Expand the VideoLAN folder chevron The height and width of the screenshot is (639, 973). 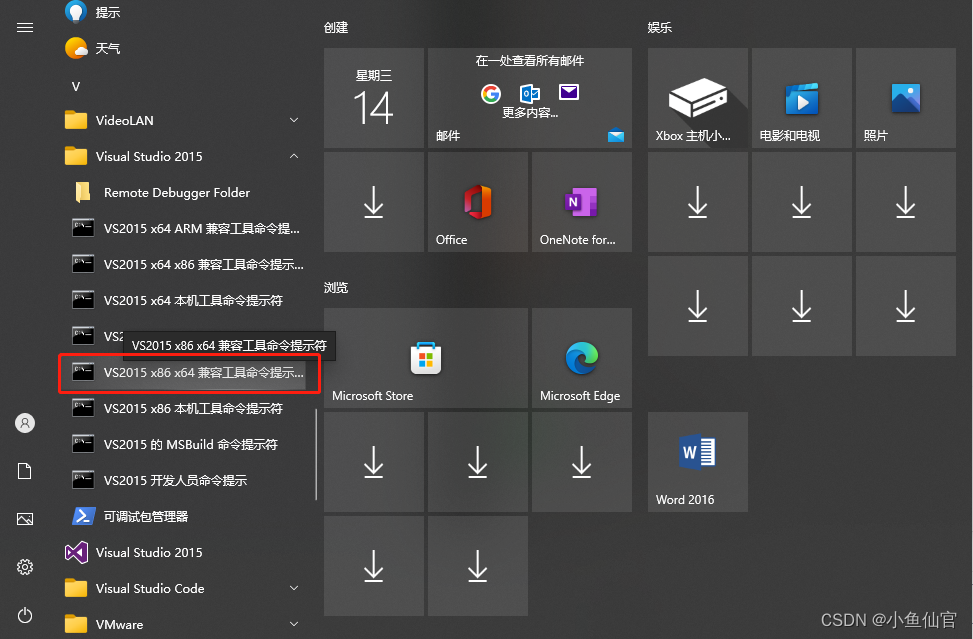[x=294, y=120]
